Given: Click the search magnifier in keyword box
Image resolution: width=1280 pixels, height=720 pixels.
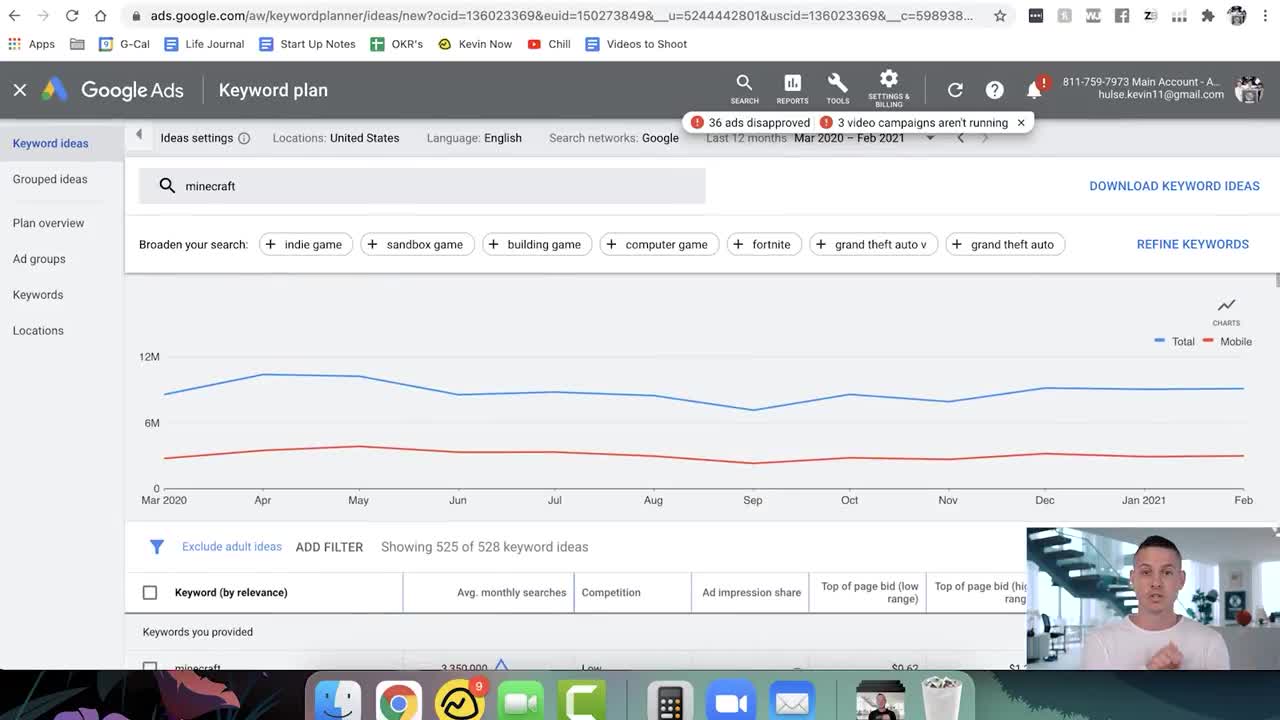Looking at the screenshot, I should click(167, 185).
